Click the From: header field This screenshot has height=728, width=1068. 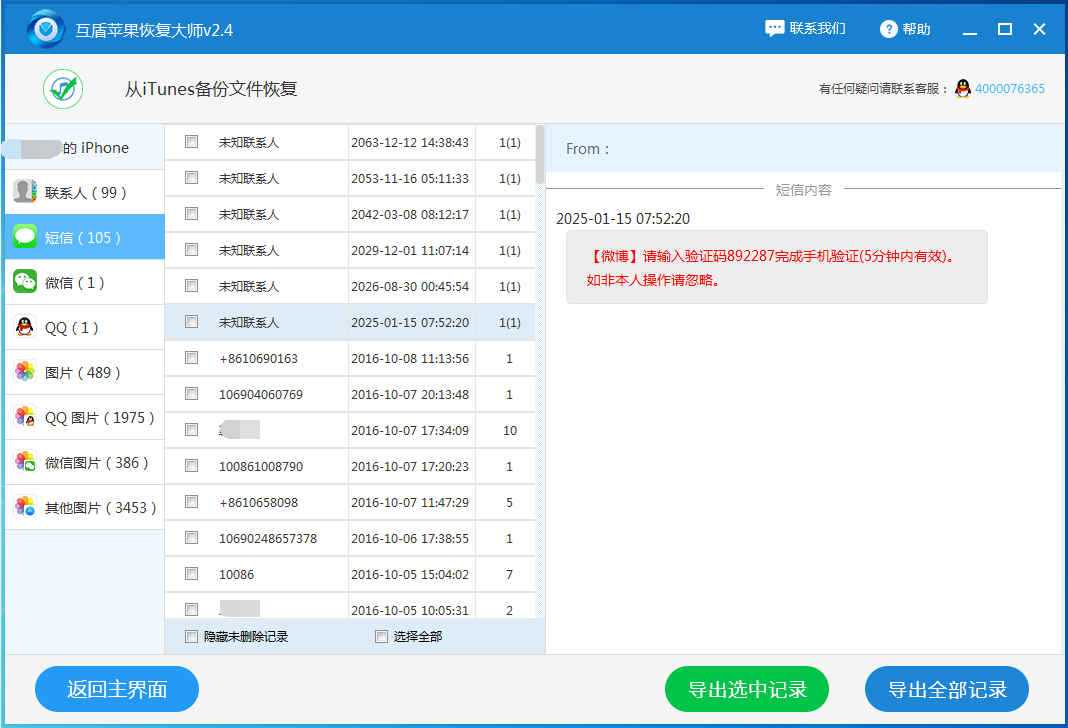click(804, 148)
